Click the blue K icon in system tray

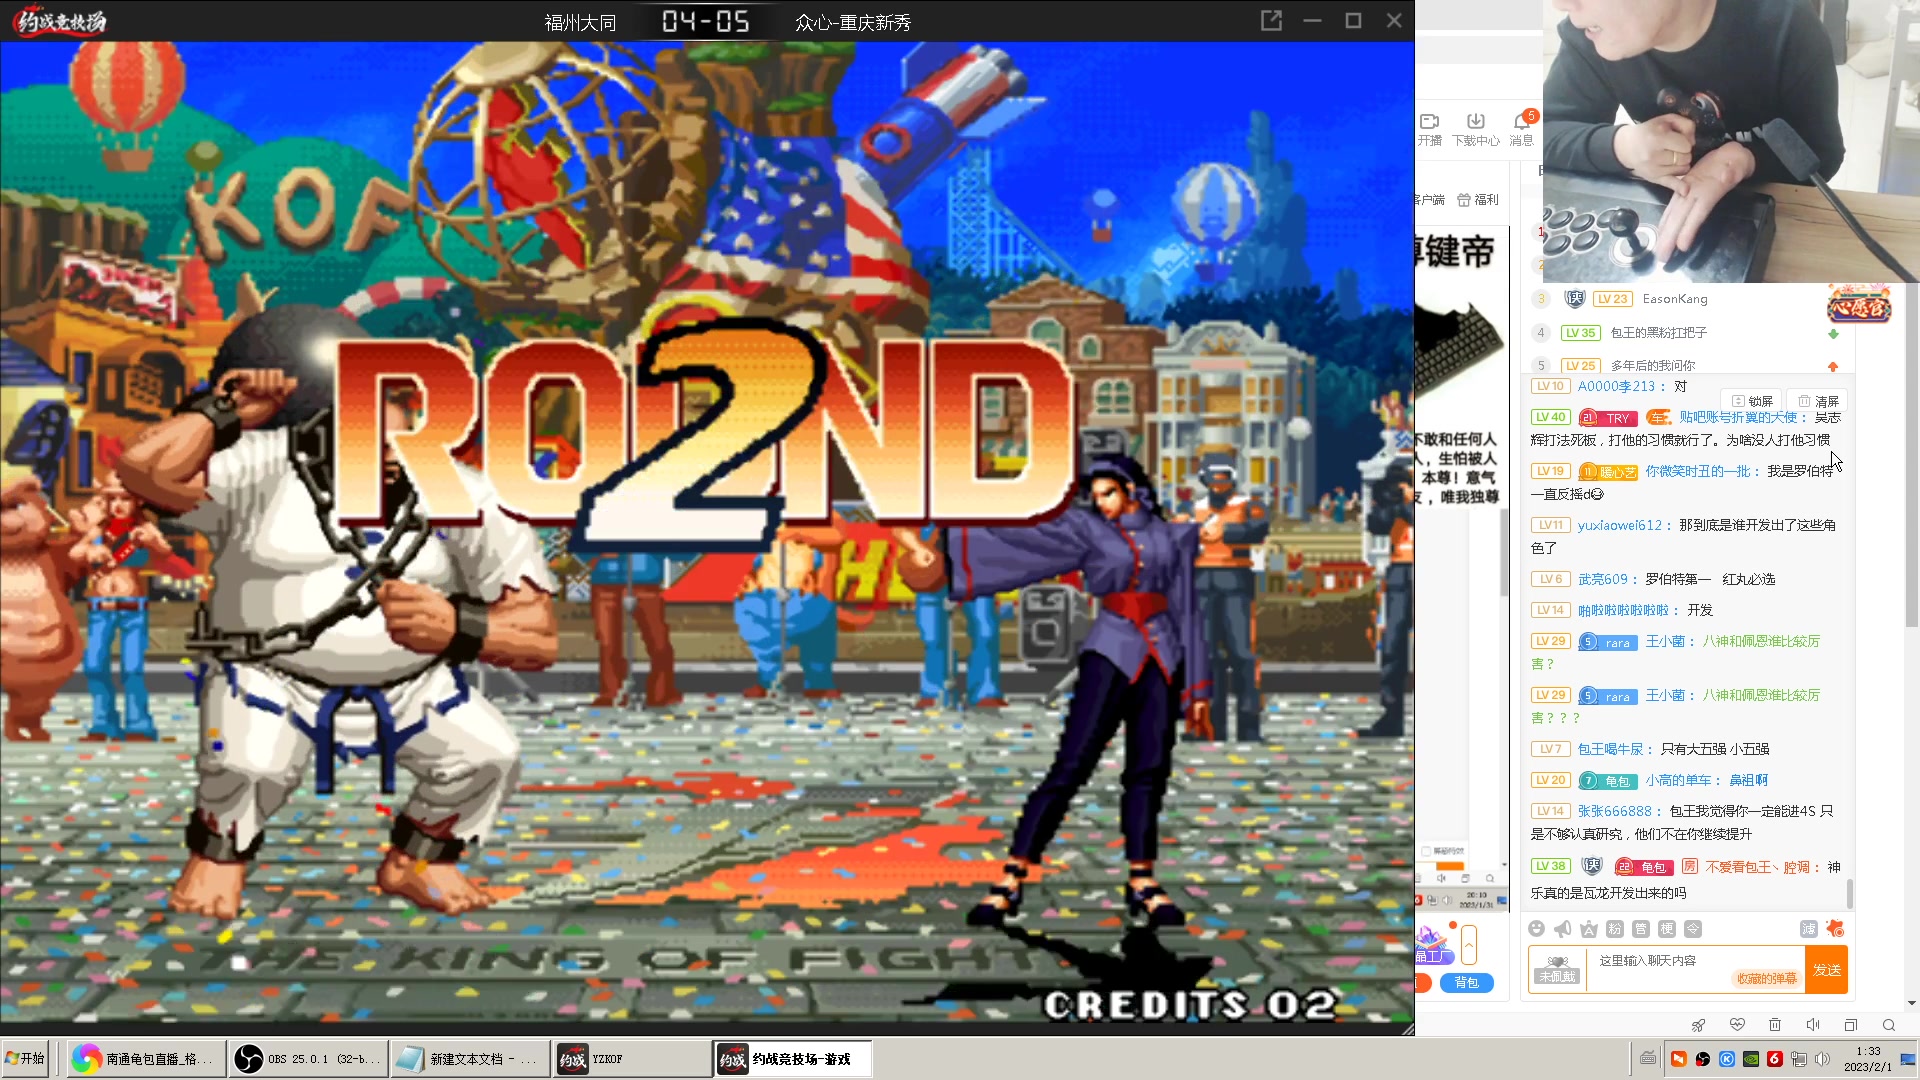(x=1727, y=1059)
